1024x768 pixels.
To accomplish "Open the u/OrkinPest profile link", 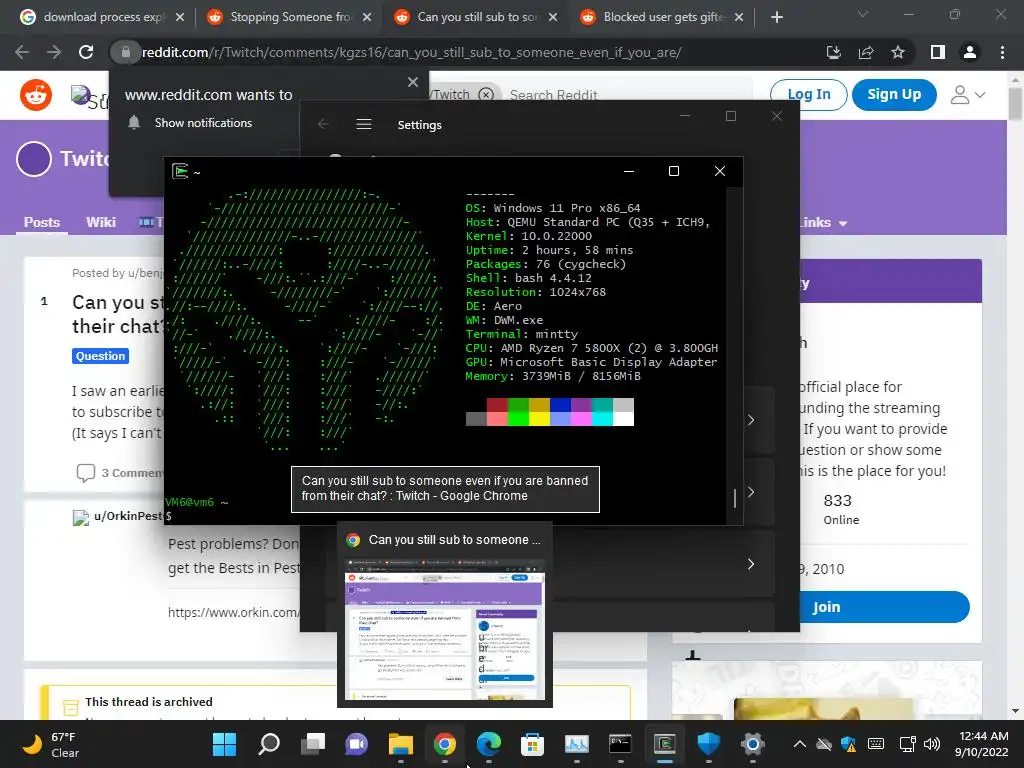I will [128, 516].
